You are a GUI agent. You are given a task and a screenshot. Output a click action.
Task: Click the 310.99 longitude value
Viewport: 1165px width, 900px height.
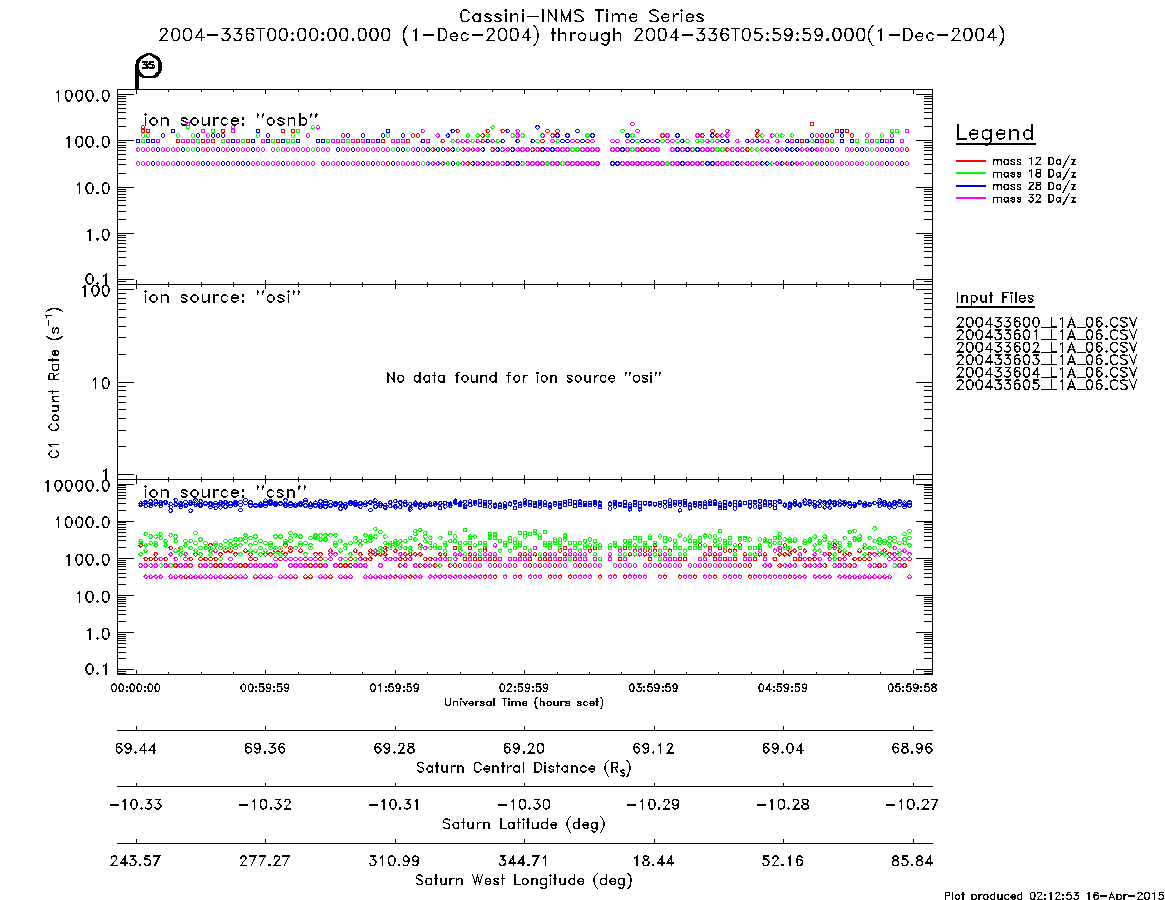tap(395, 861)
